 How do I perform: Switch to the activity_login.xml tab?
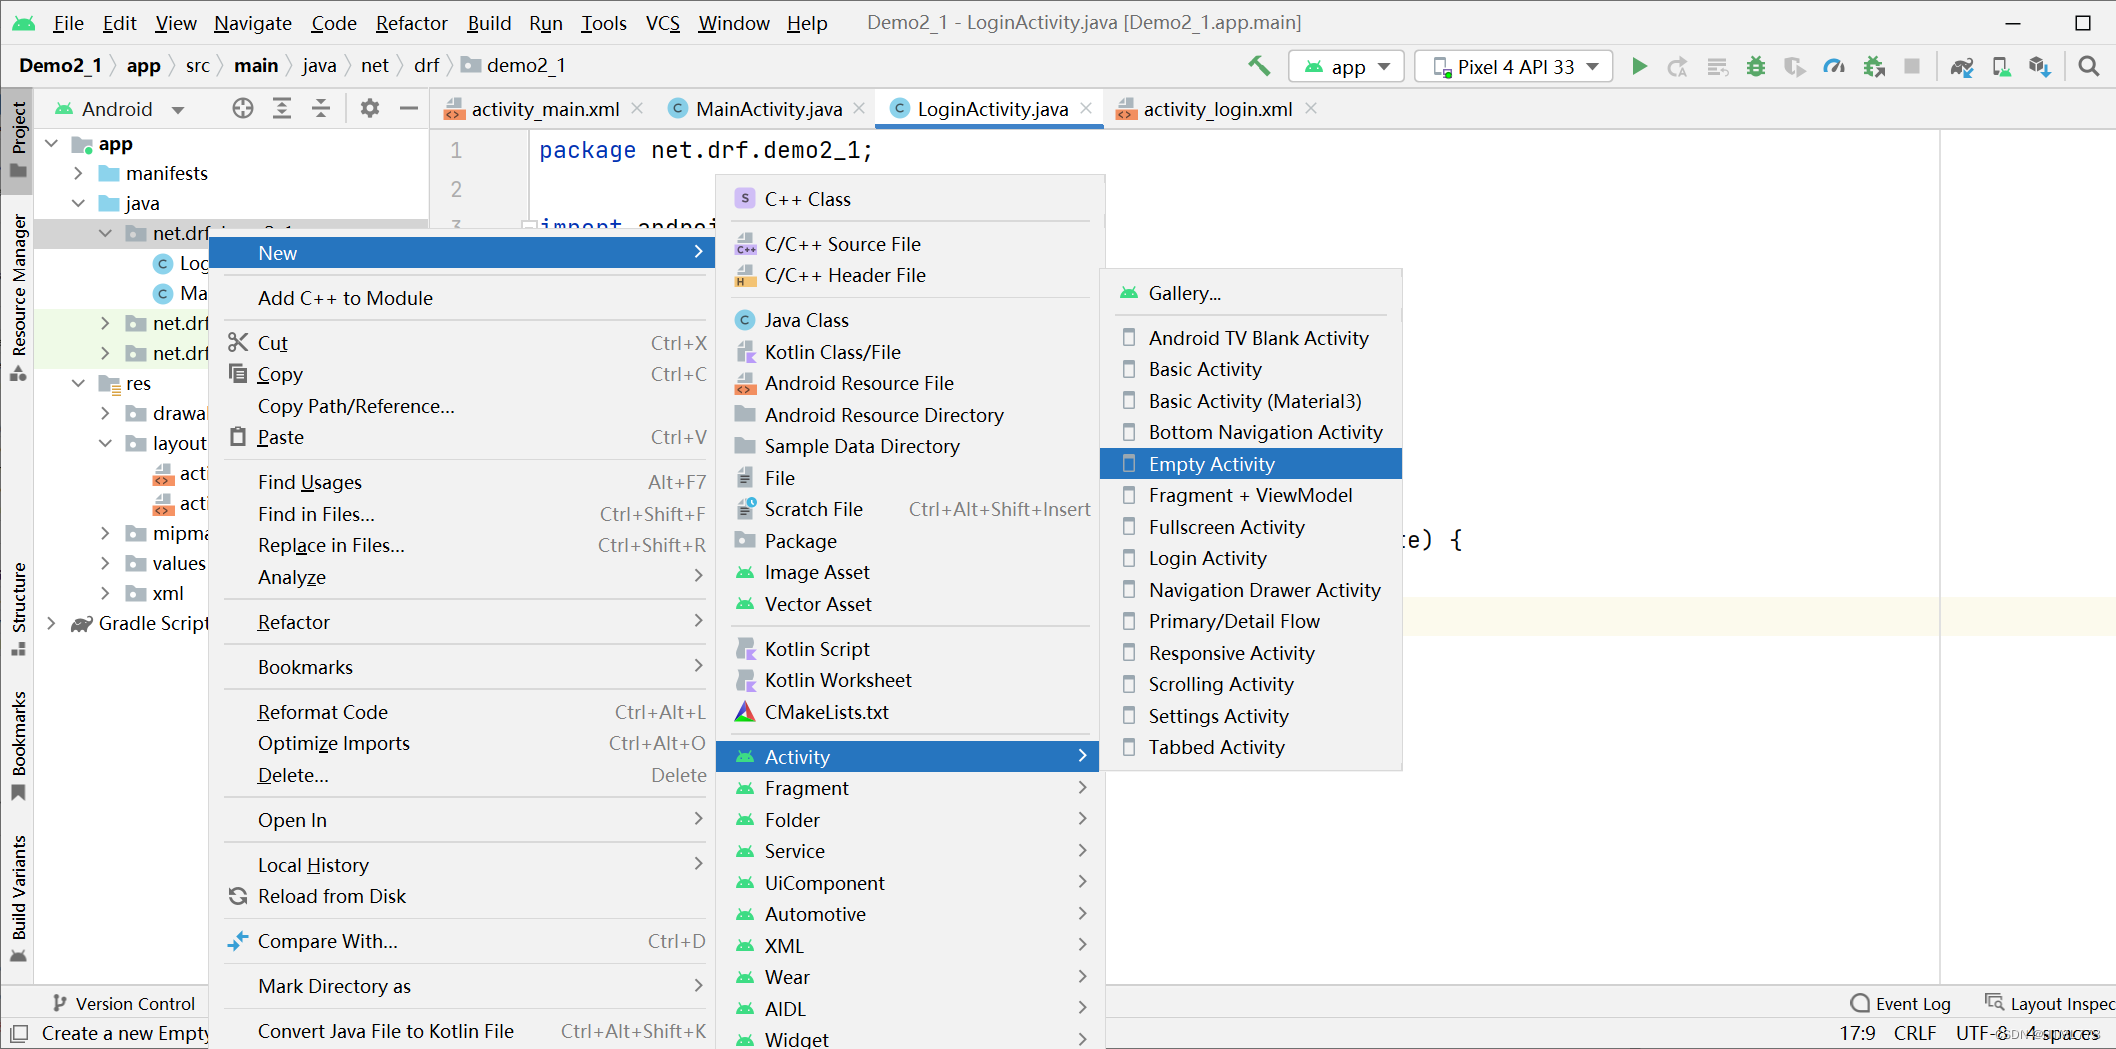pyautogui.click(x=1217, y=109)
